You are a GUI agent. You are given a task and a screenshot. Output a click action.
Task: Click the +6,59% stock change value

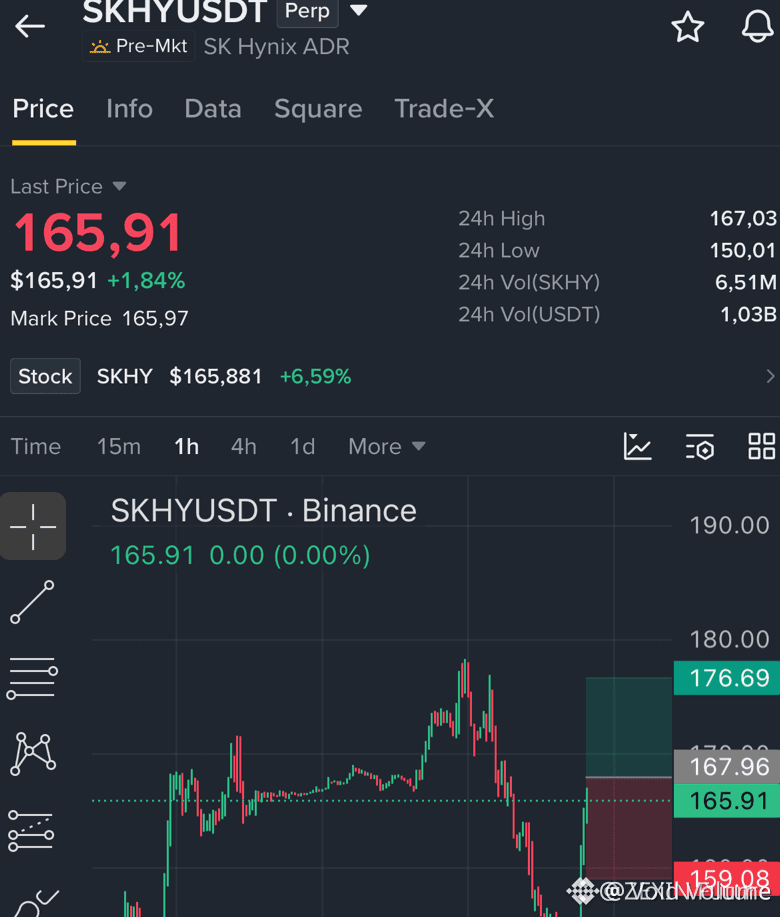[315, 377]
